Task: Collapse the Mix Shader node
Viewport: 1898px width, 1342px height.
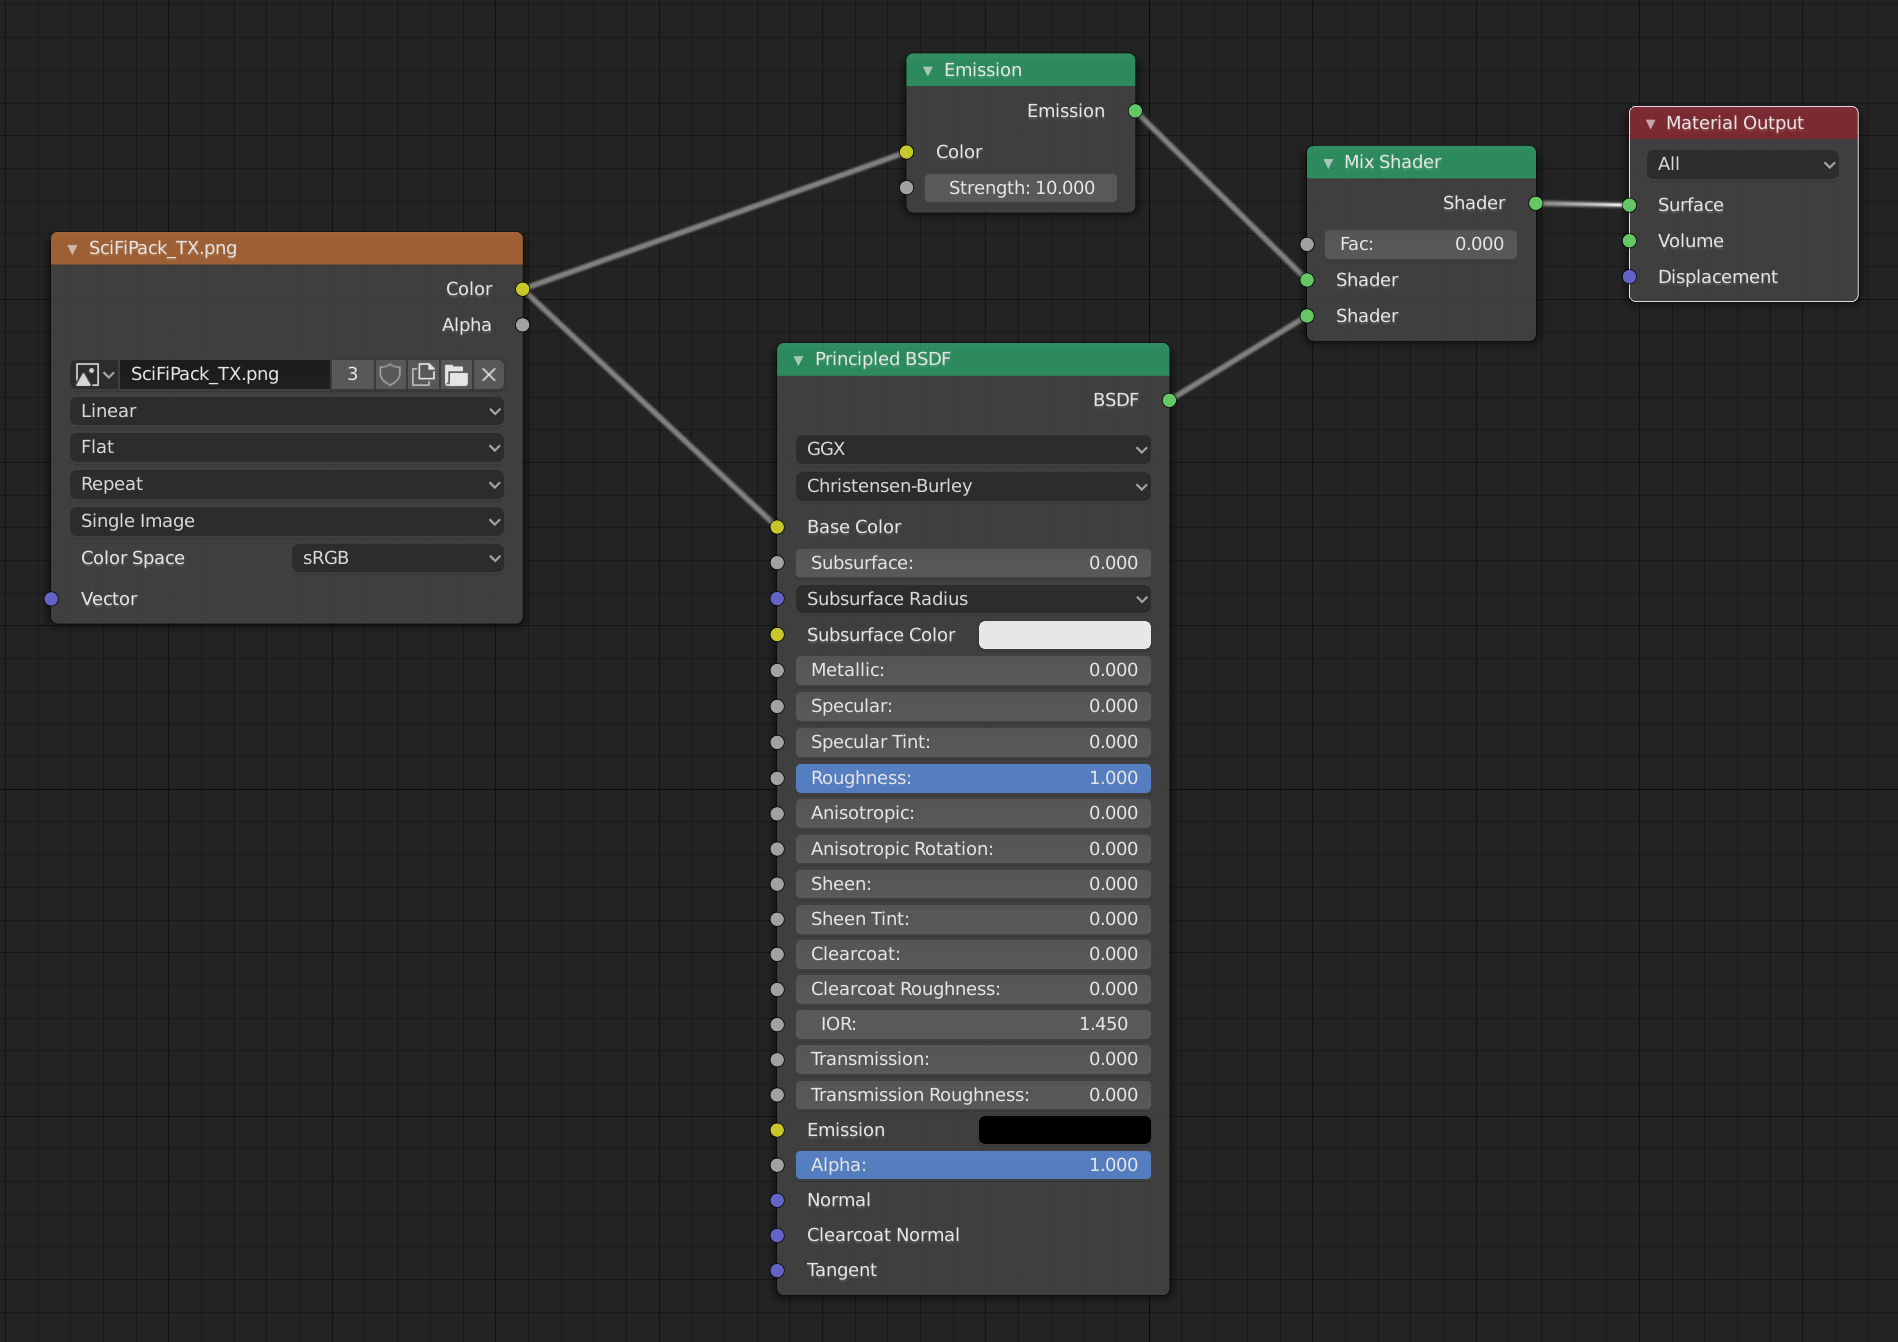Action: [1327, 162]
